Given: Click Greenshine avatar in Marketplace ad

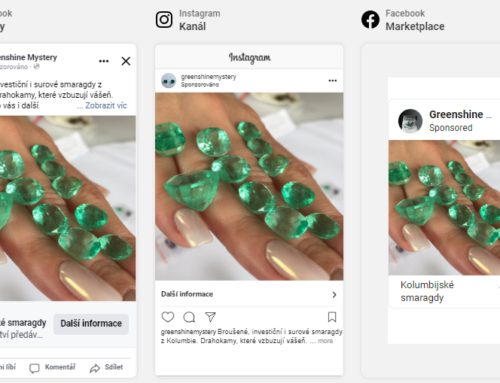Looking at the screenshot, I should pyautogui.click(x=410, y=121).
